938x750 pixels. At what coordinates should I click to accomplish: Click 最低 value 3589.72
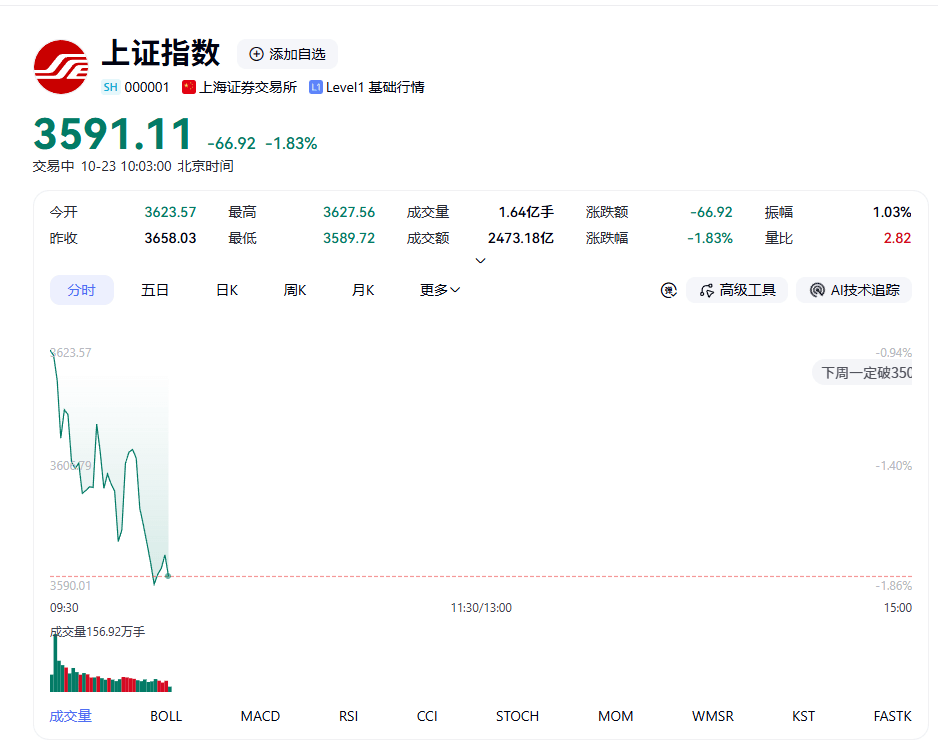pos(349,238)
